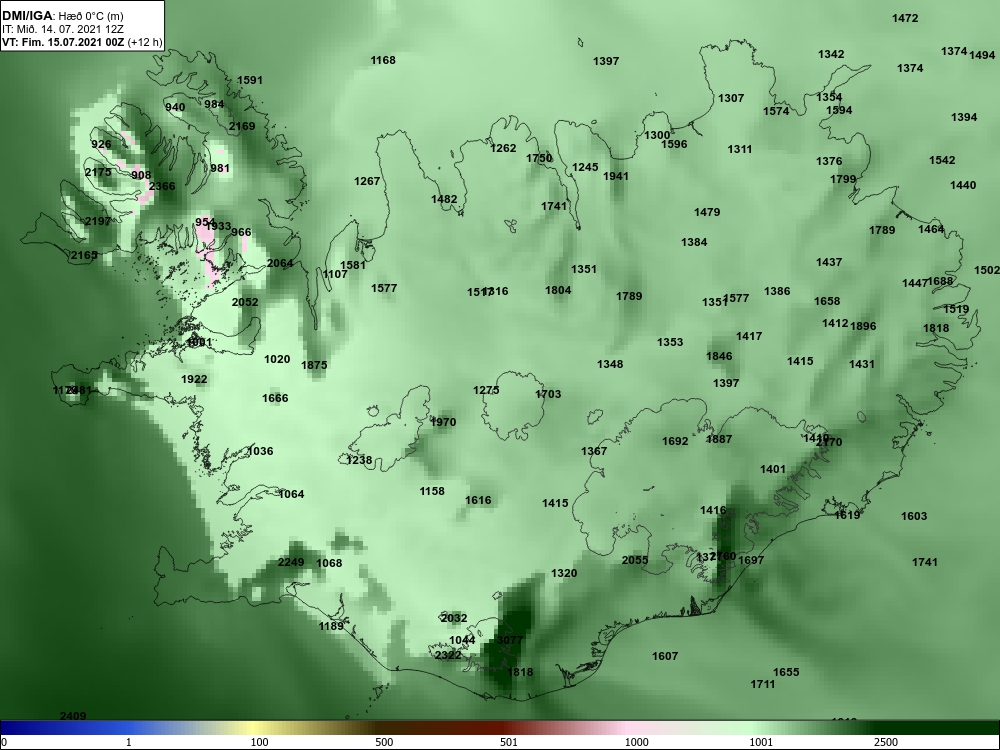Click the 1799 height label
The height and width of the screenshot is (750, 1000).
tap(843, 179)
